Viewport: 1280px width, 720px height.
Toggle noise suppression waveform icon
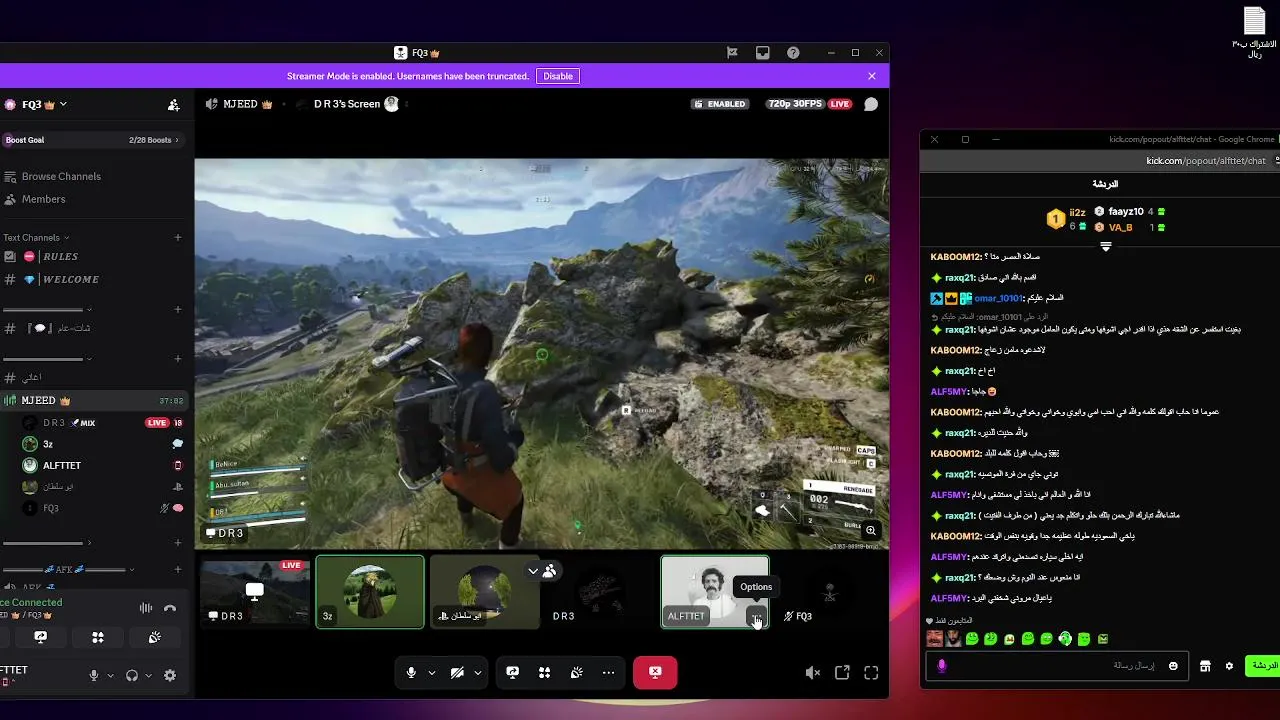tap(146, 608)
